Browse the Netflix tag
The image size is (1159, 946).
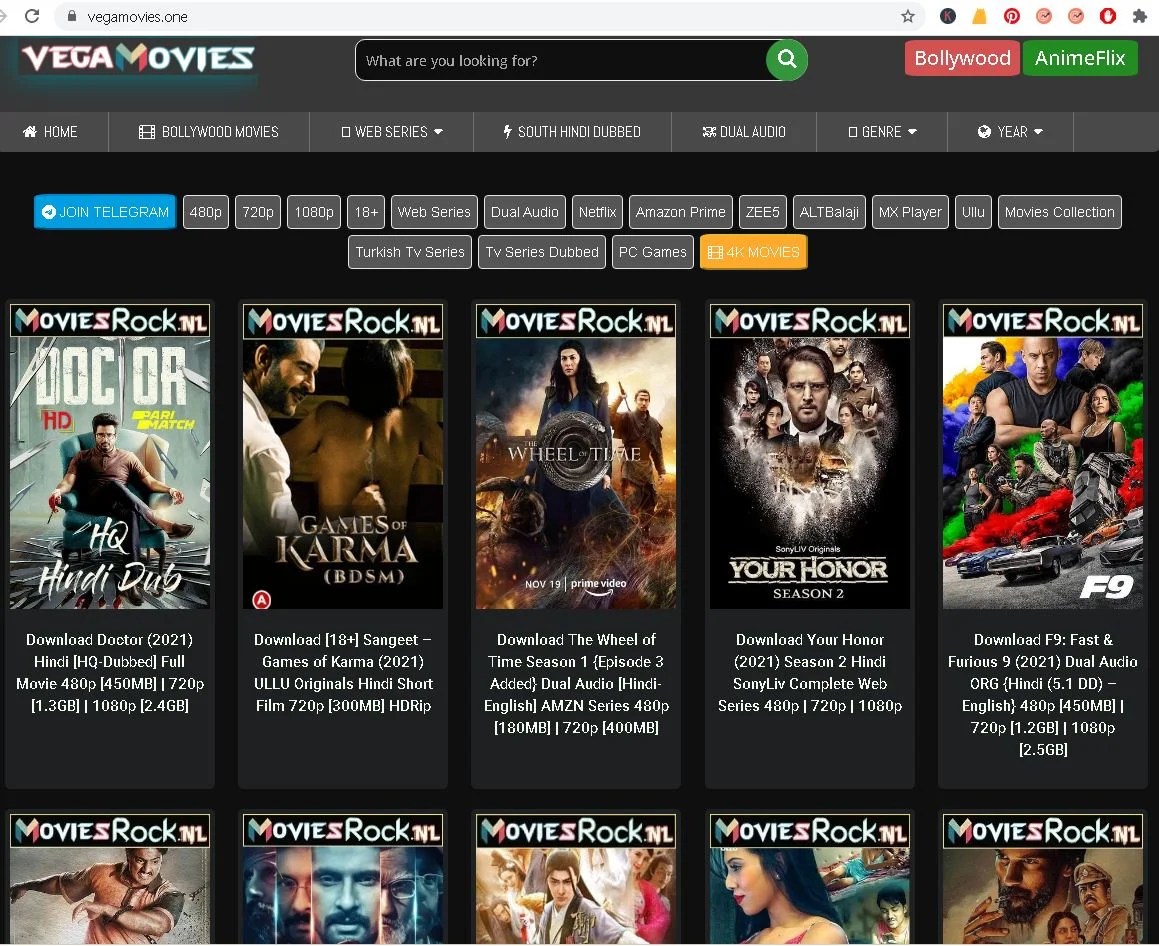(x=597, y=212)
